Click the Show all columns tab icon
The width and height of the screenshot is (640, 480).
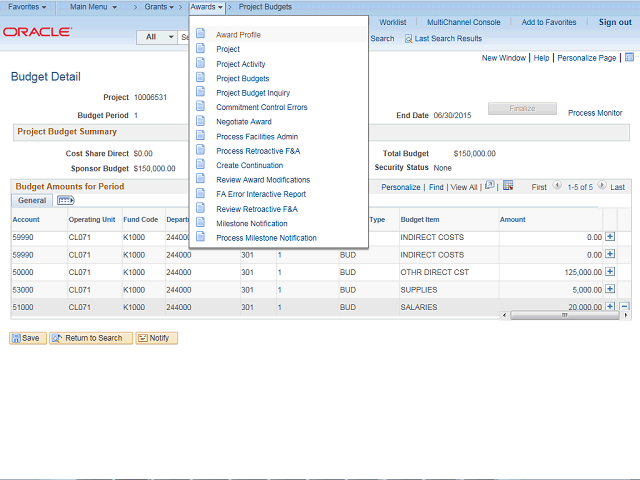pos(66,201)
